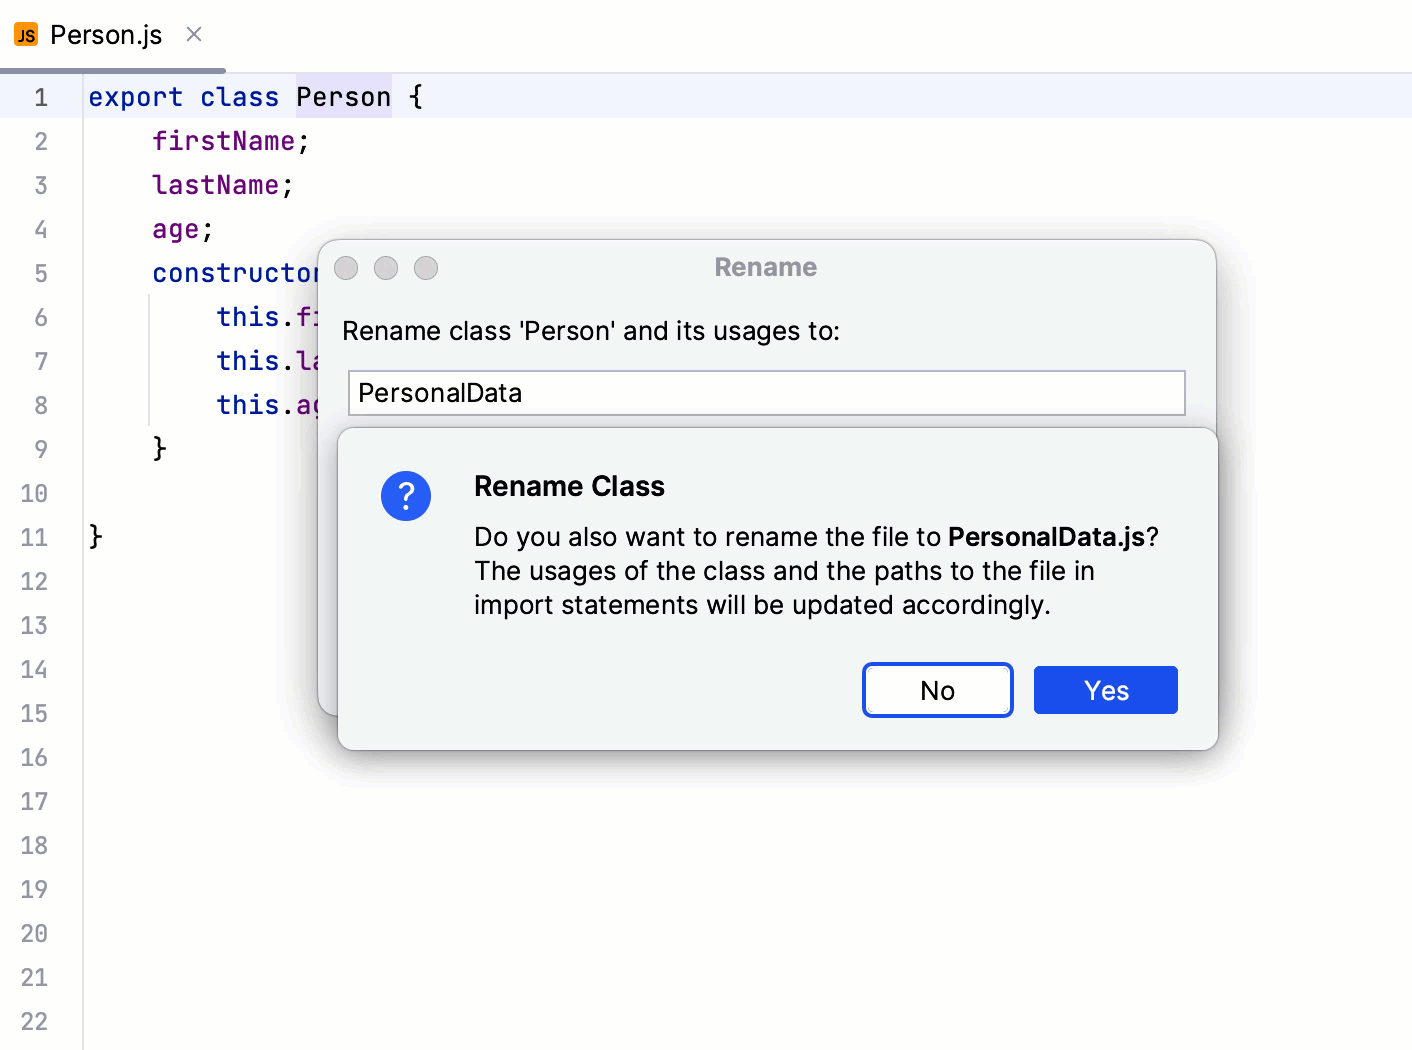Click the red traffic-light circle on the Rename dialog
The width and height of the screenshot is (1412, 1050).
pyautogui.click(x=345, y=268)
